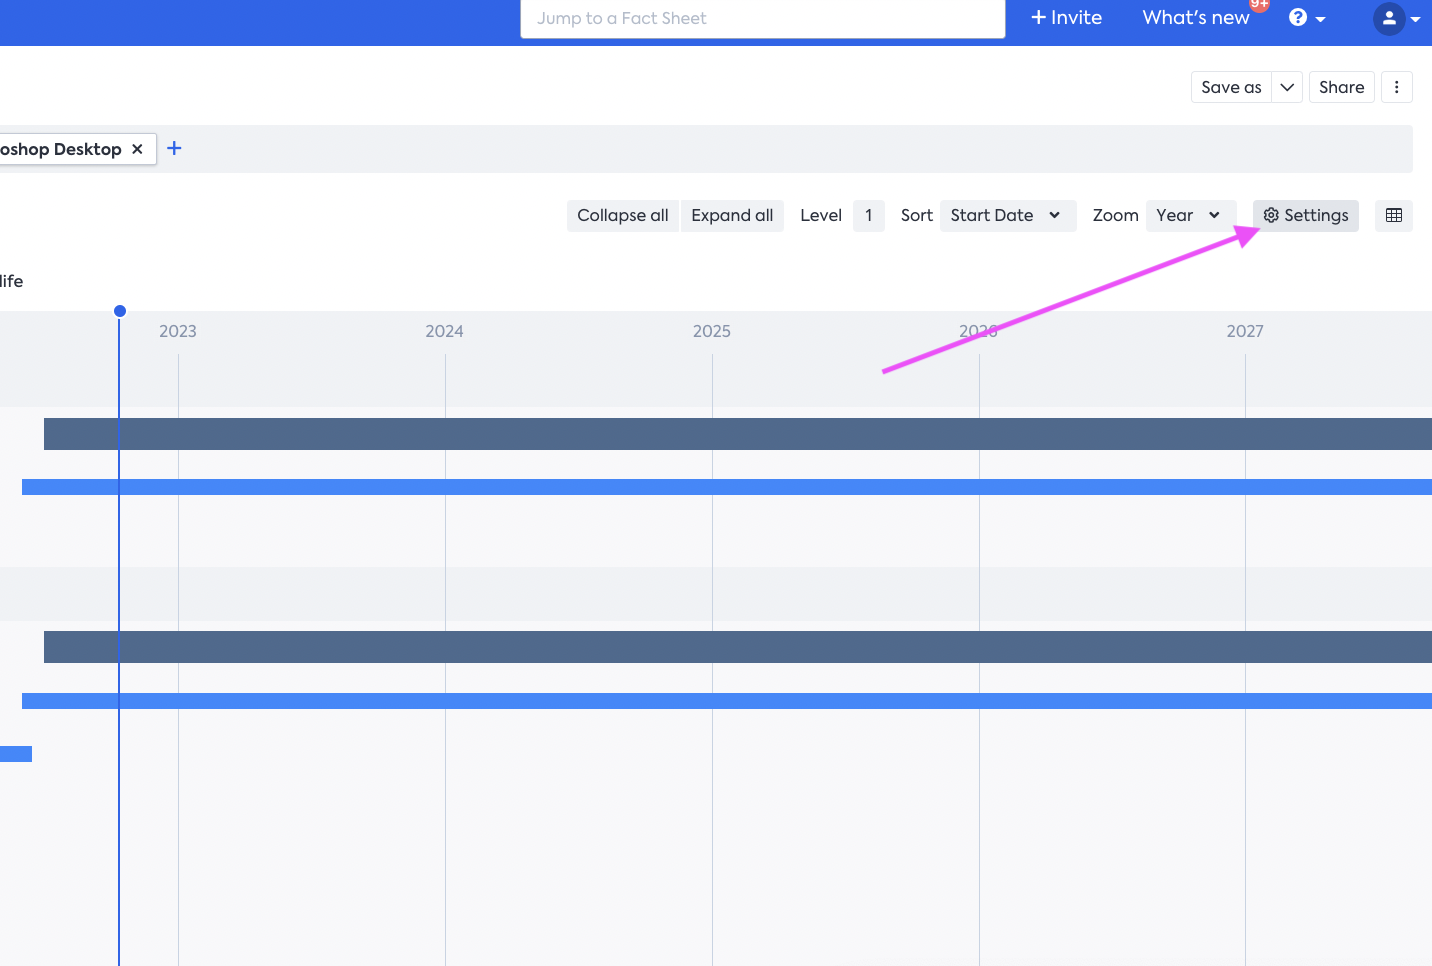This screenshot has width=1432, height=966.
Task: Add a new tab with plus icon
Action: (174, 148)
